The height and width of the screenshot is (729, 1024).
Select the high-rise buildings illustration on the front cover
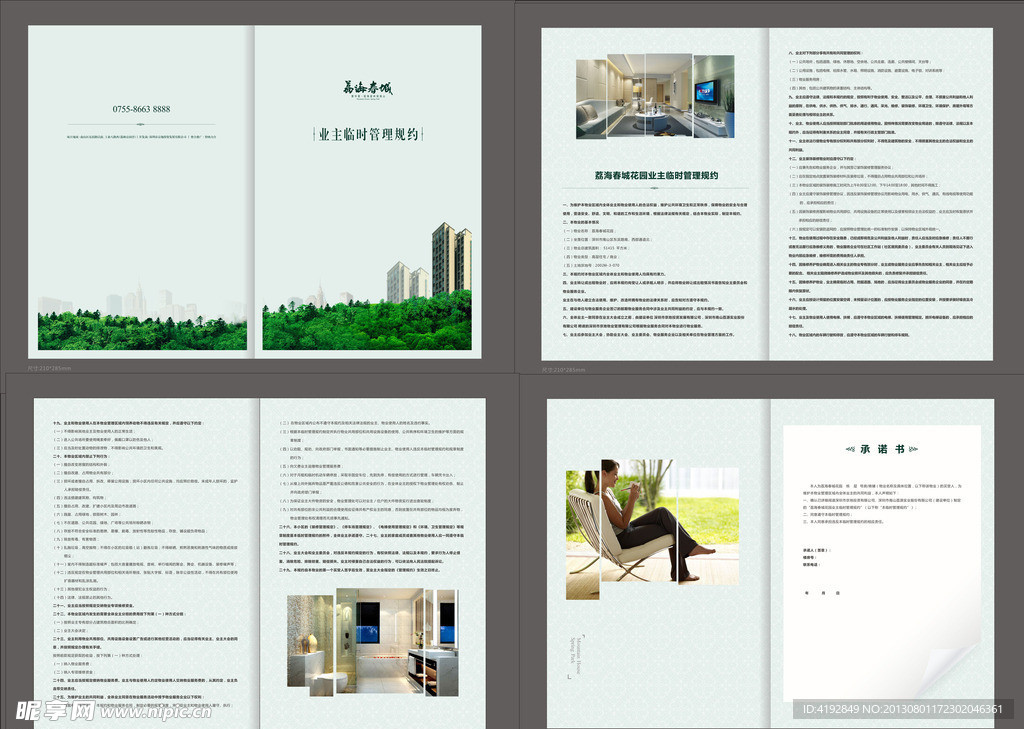429,263
